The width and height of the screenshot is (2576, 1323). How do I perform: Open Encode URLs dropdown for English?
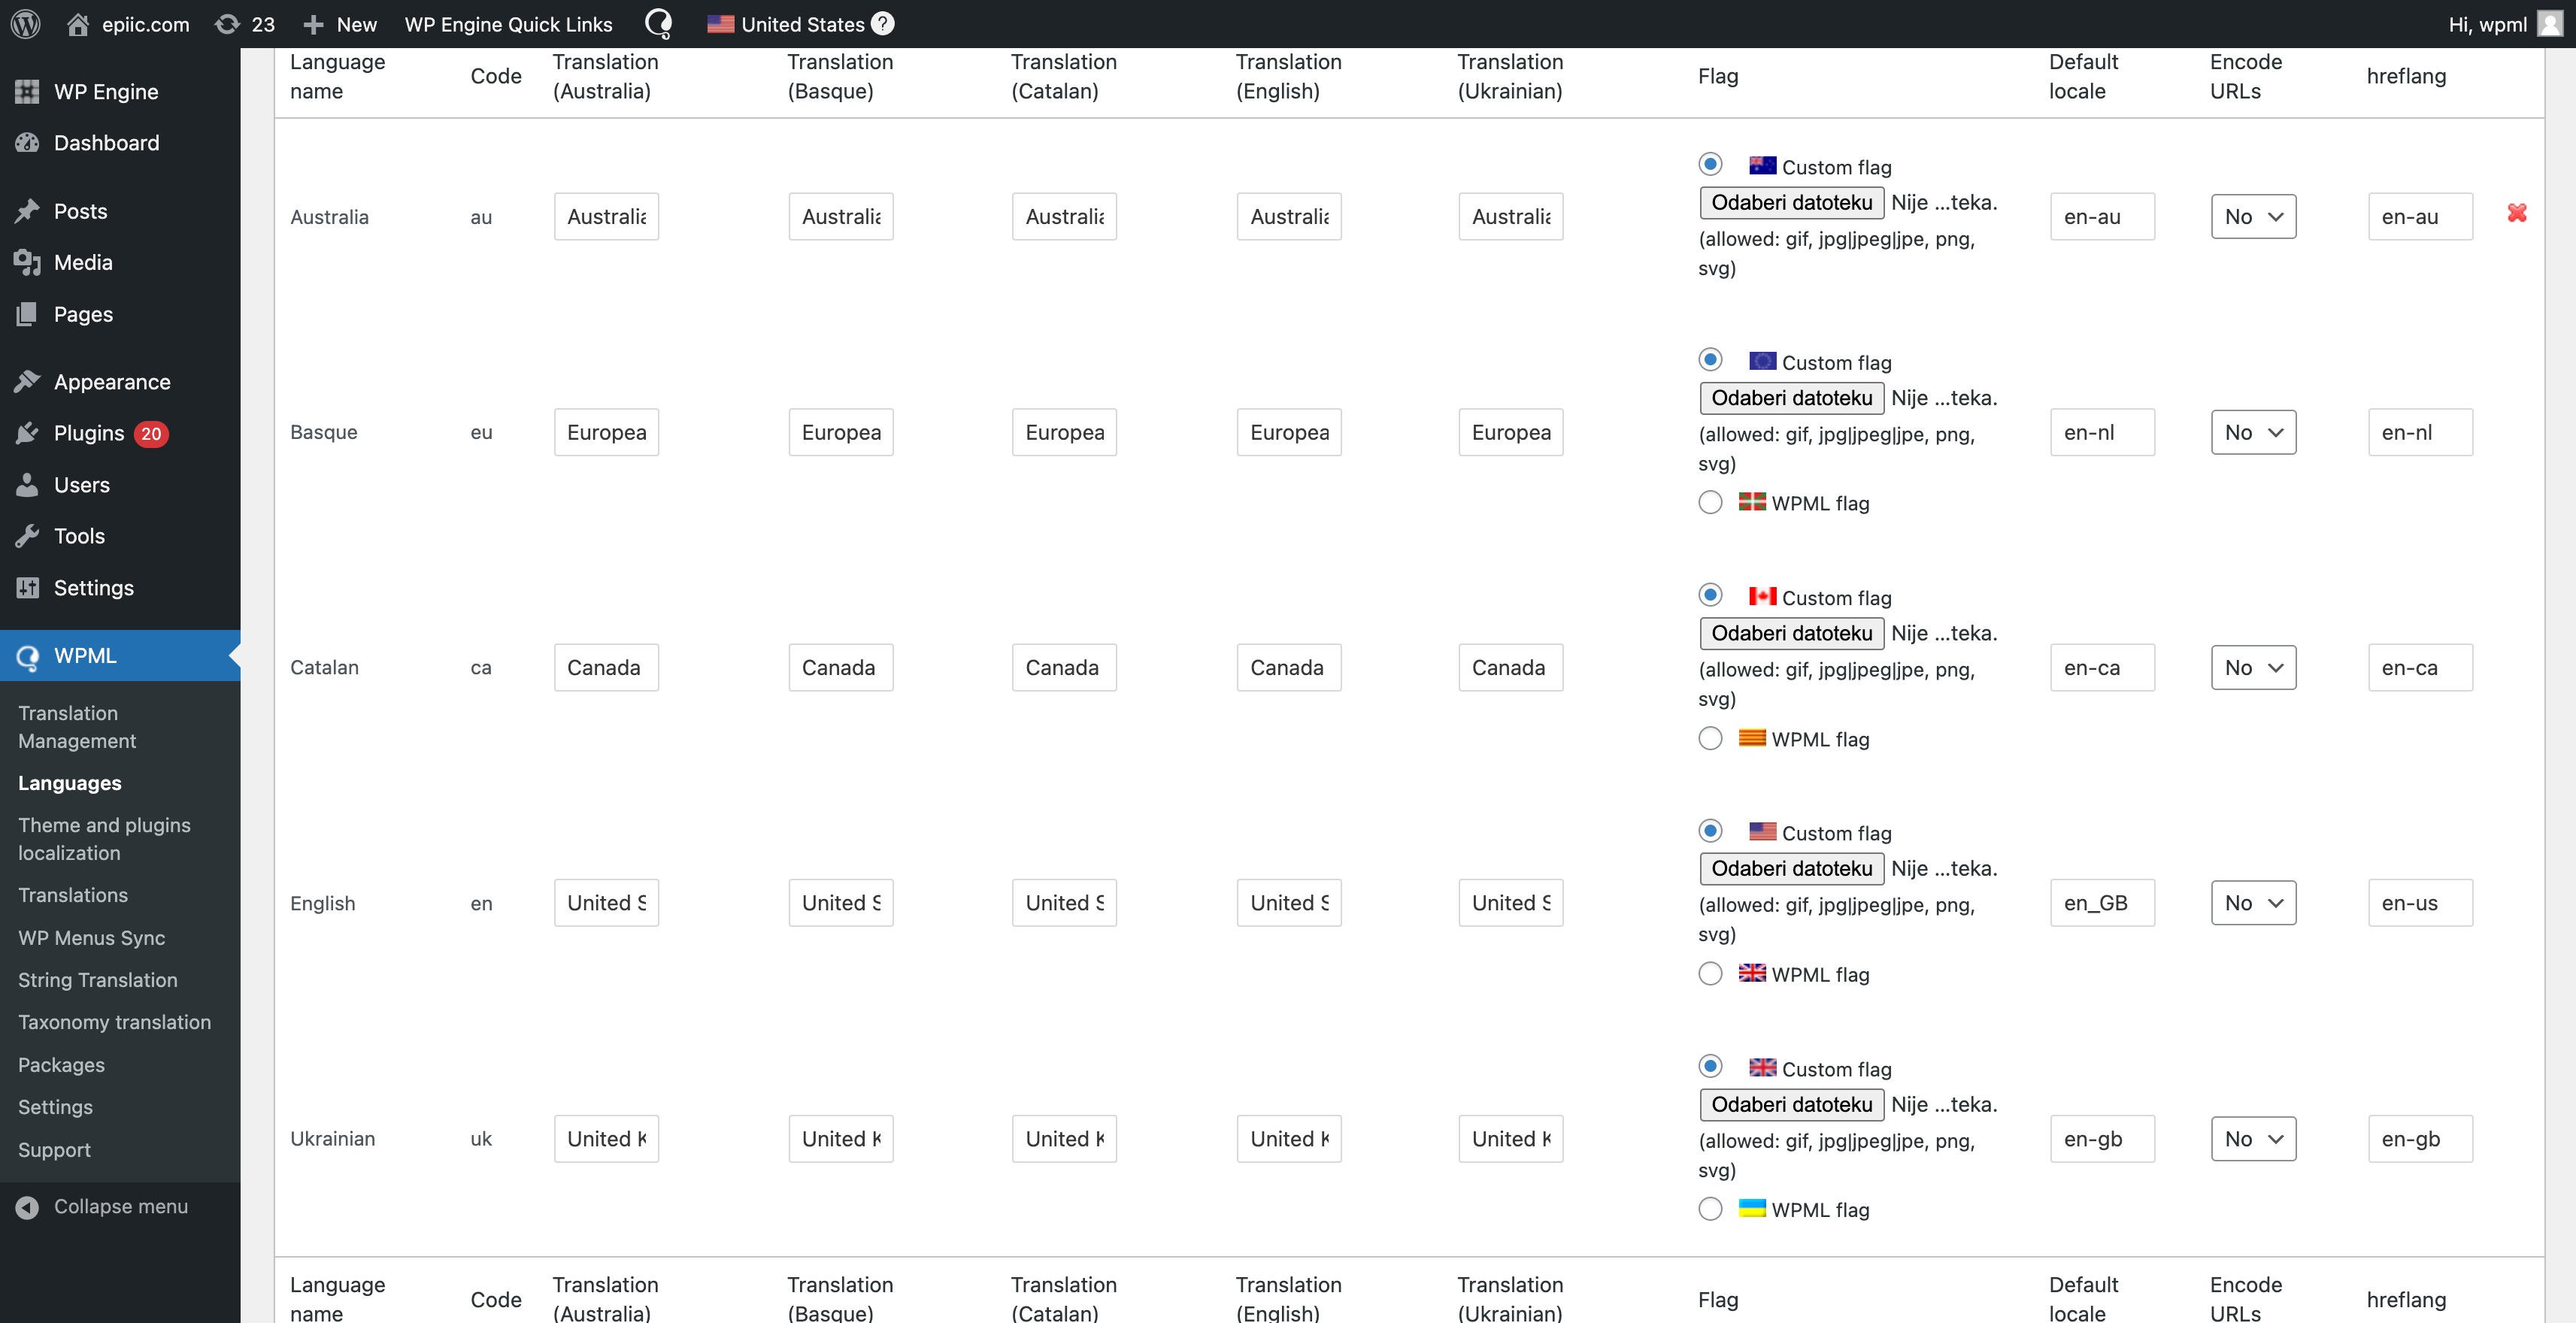click(x=2253, y=903)
